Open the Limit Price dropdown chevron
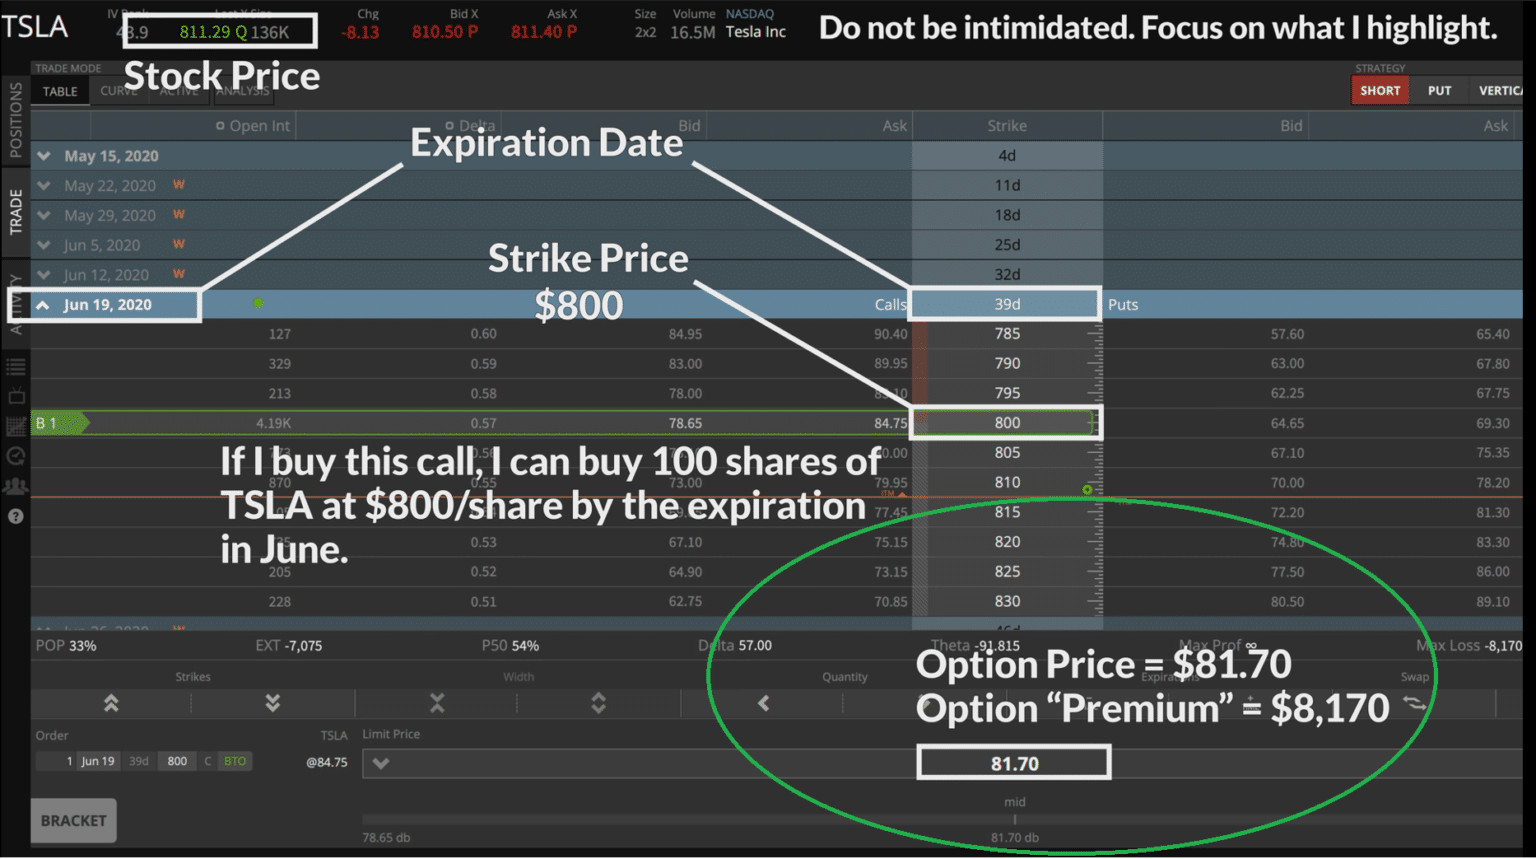This screenshot has width=1536, height=859. click(x=380, y=761)
